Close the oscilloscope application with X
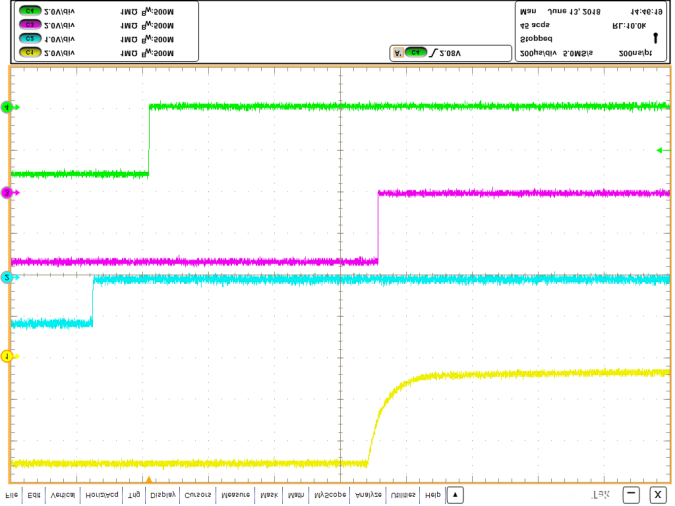 (657, 495)
